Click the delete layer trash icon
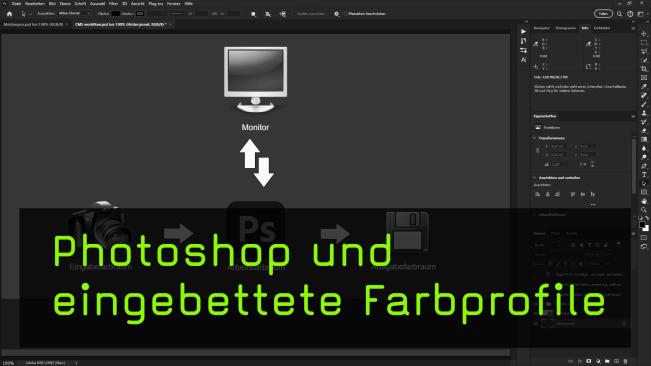Viewport: 651px width, 366px height. coord(625,361)
